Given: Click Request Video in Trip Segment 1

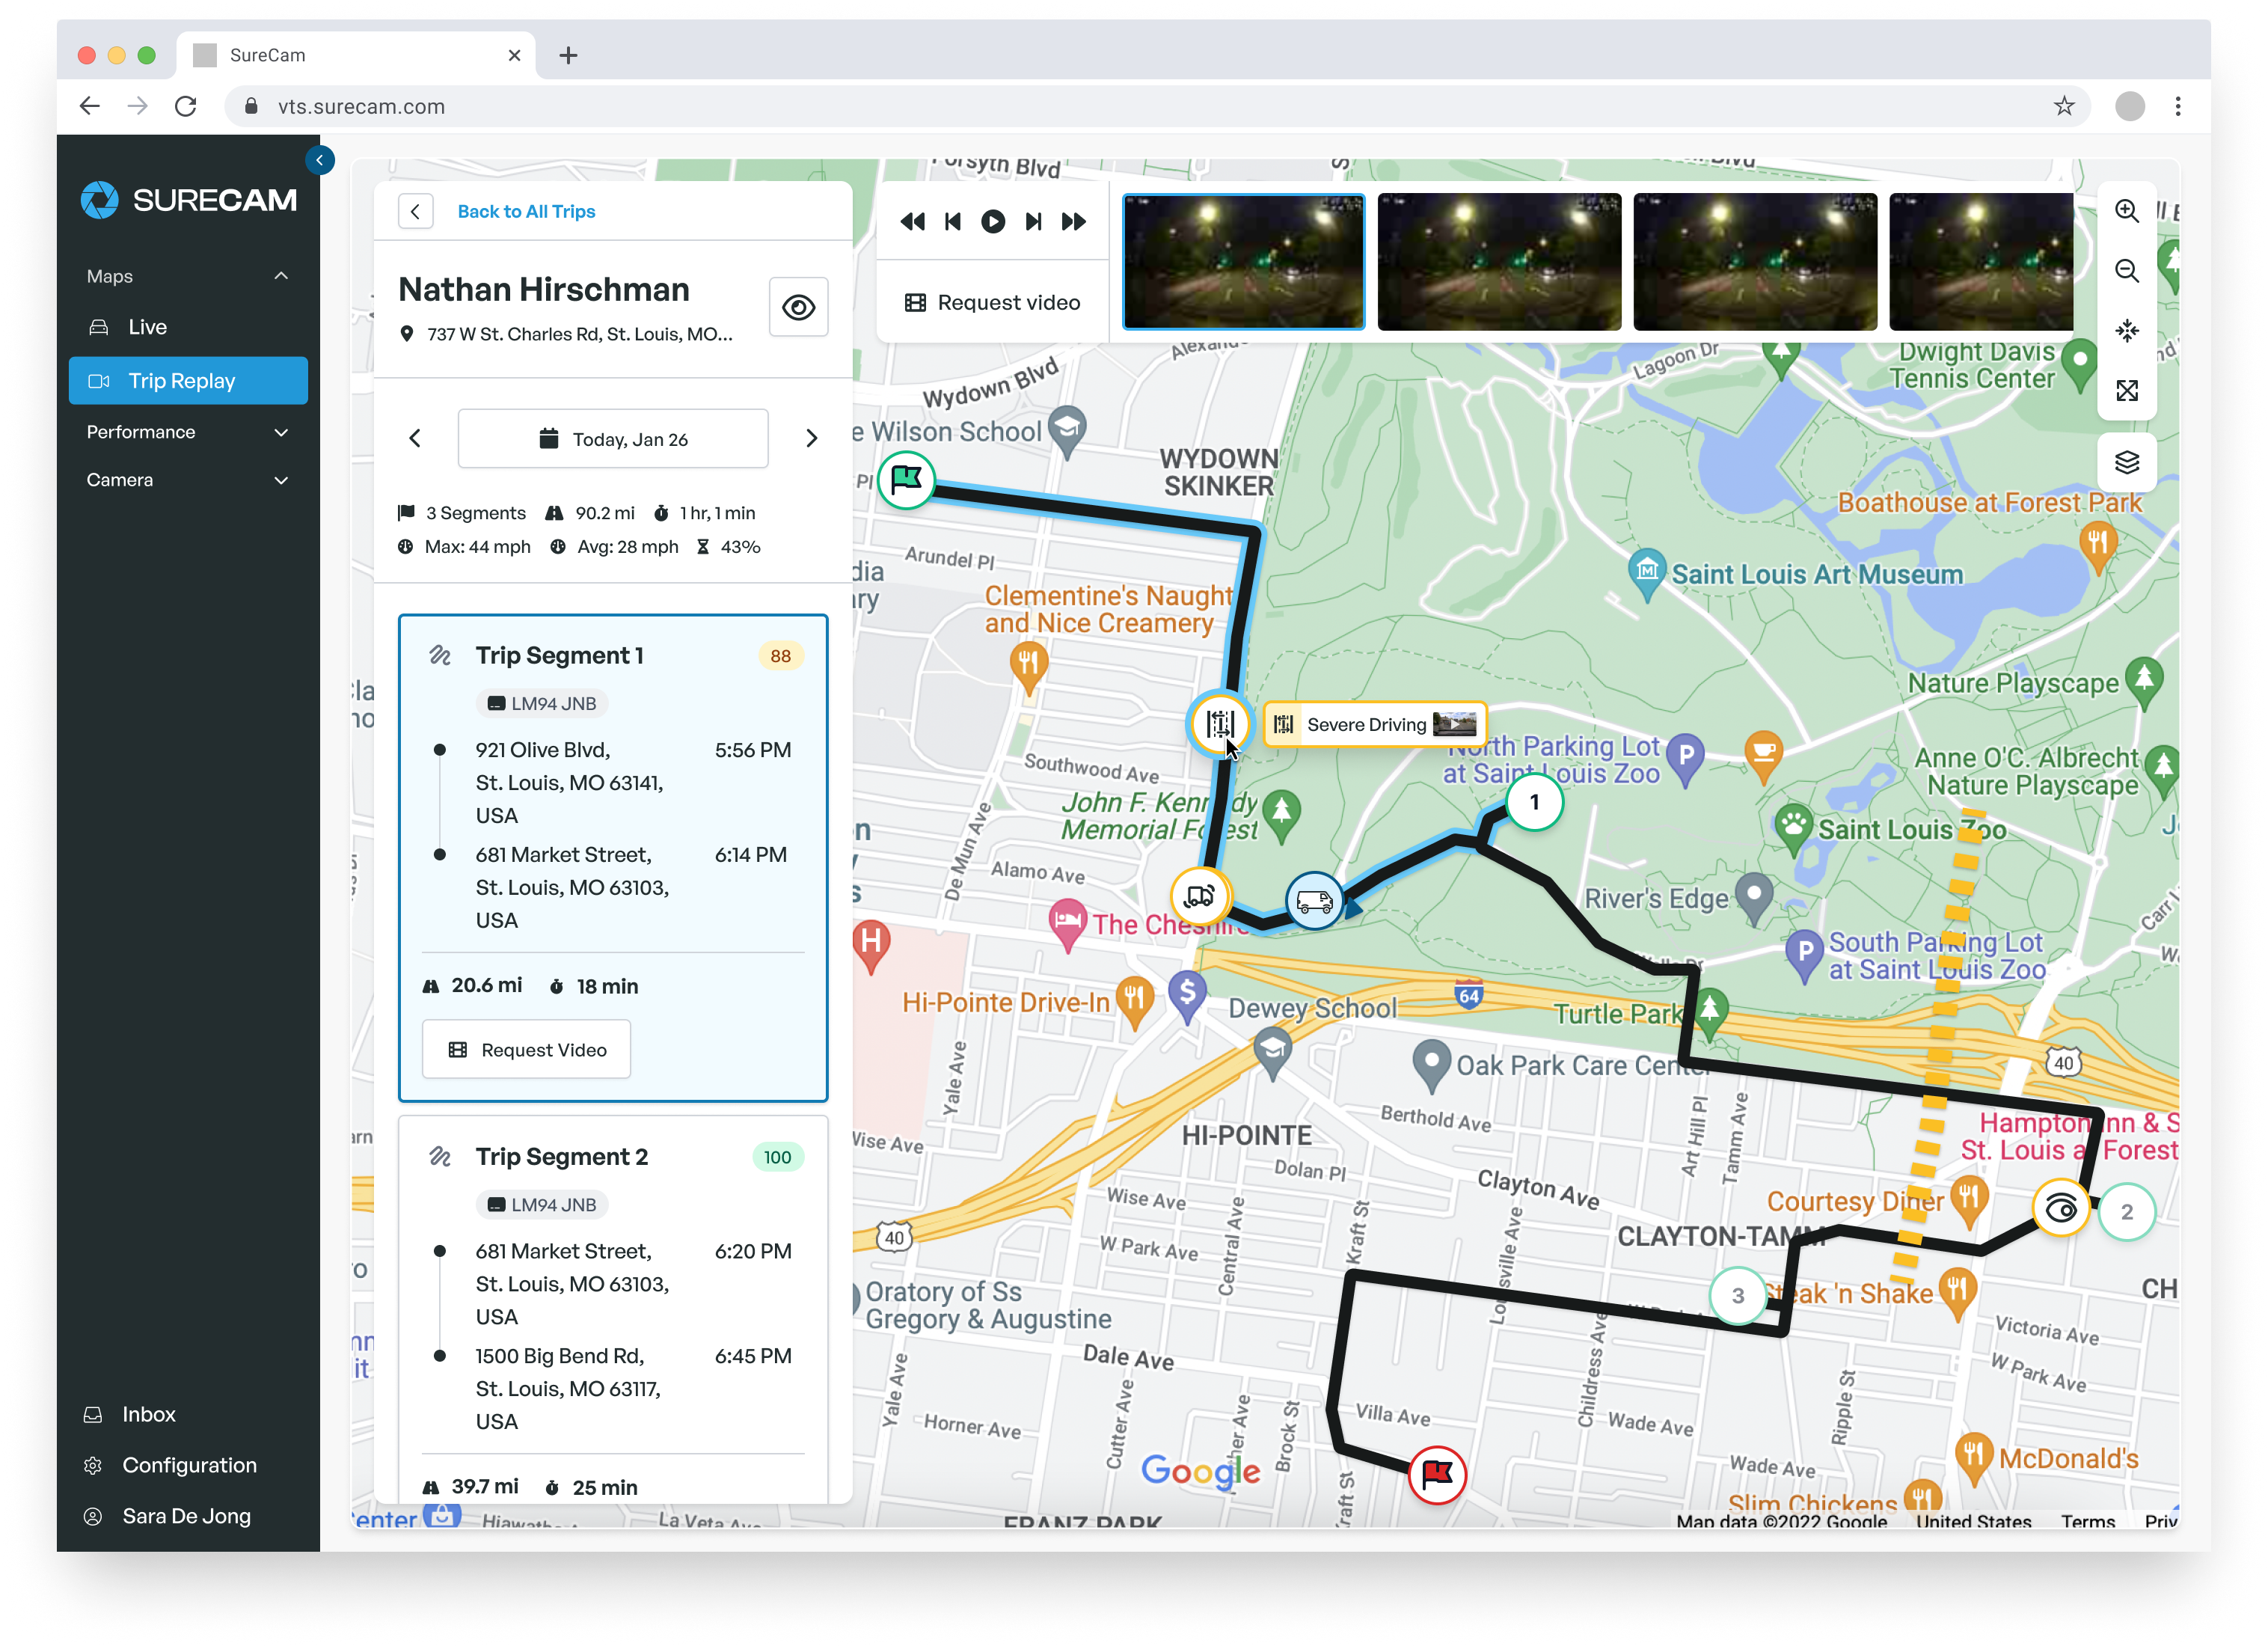Looking at the screenshot, I should point(526,1050).
